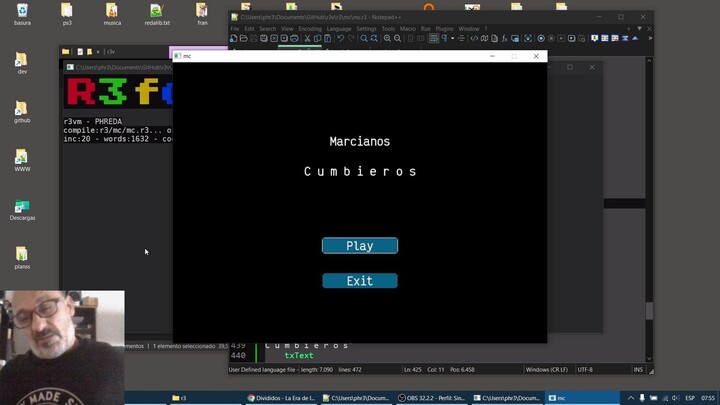
Task: Click Save All icon in Notepad++ toolbar
Action: pyautogui.click(x=264, y=39)
